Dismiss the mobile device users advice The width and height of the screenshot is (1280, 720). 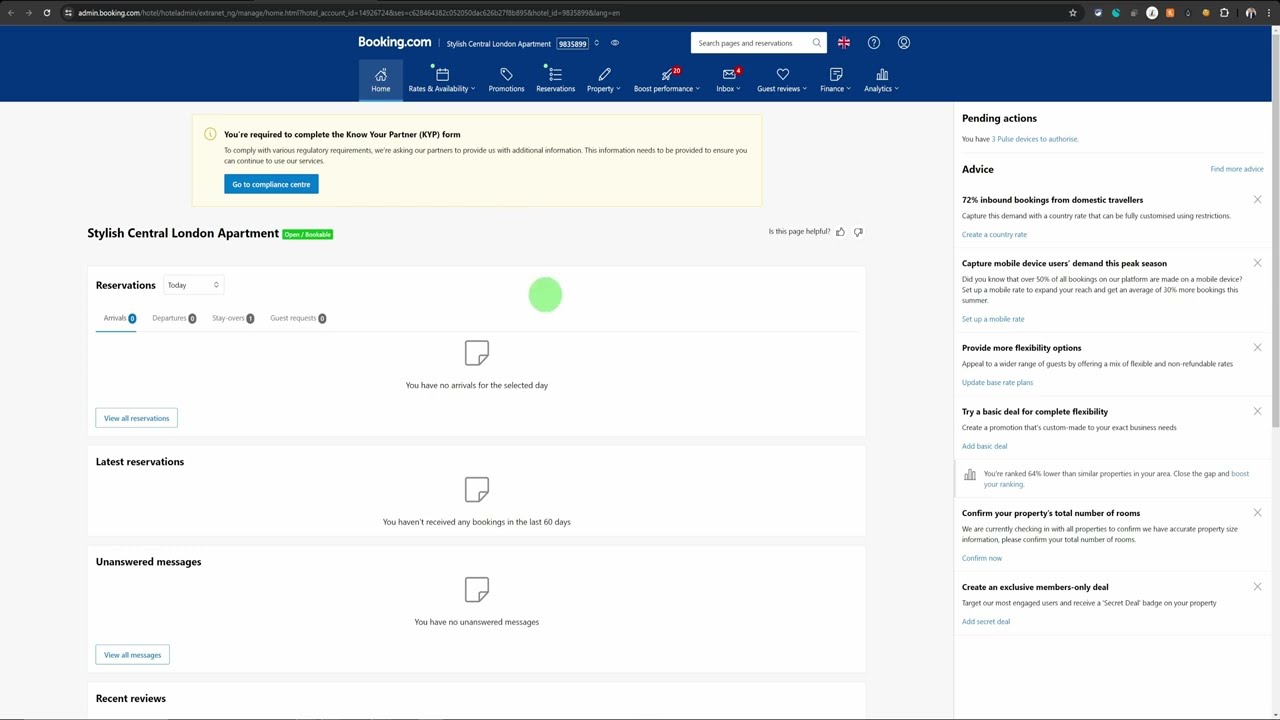[1257, 264]
